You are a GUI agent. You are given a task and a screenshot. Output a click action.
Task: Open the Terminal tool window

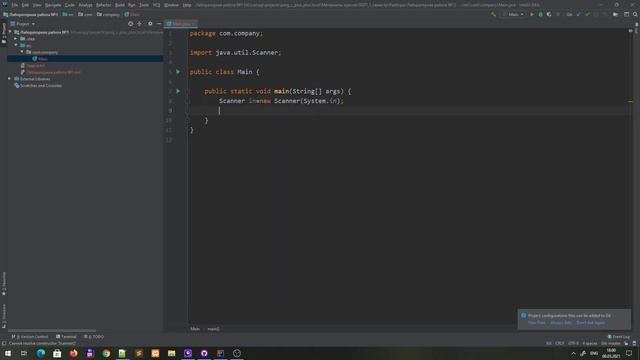tap(66, 337)
